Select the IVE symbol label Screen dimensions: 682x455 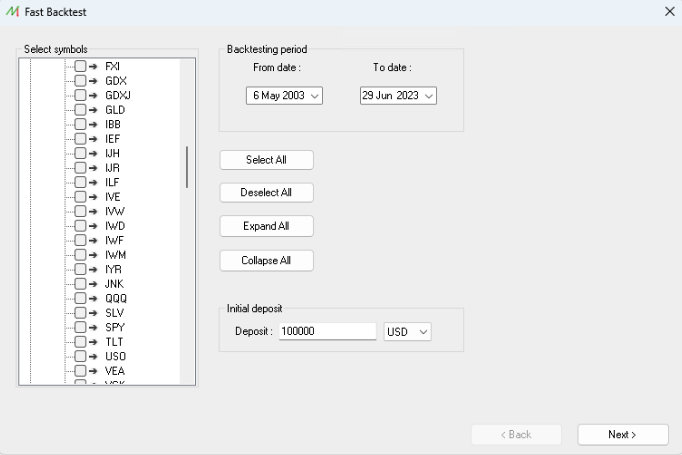coord(113,197)
